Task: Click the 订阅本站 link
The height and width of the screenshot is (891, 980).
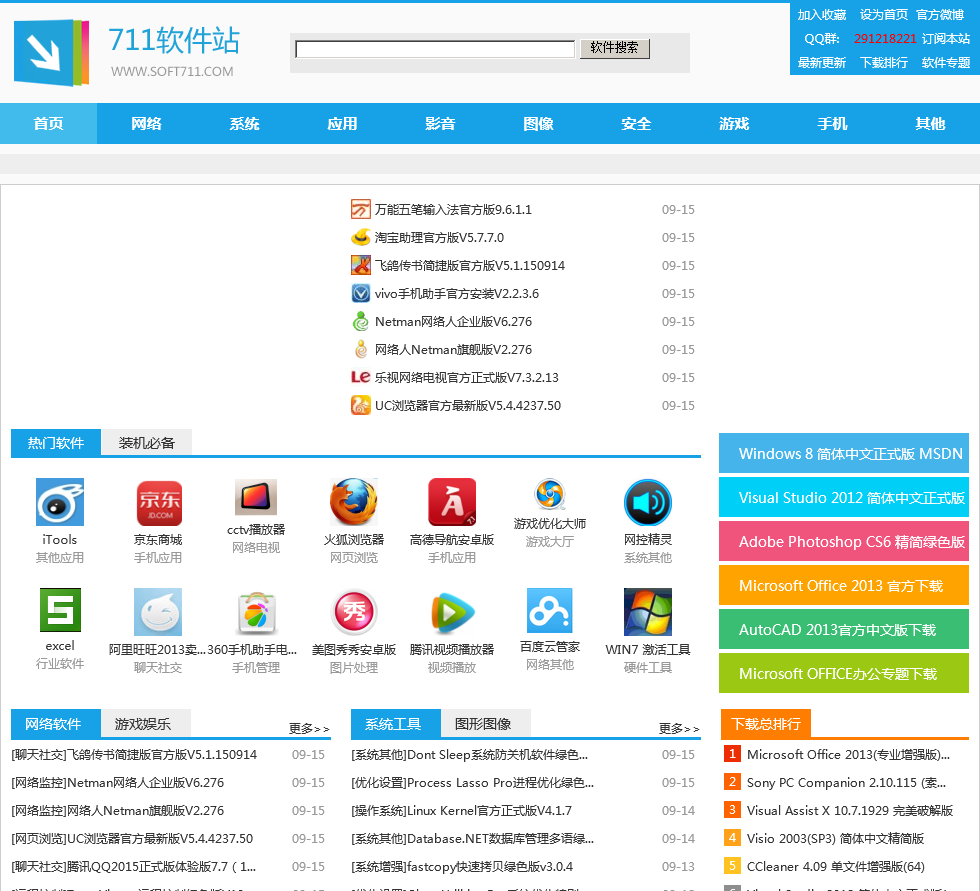Action: click(x=946, y=39)
